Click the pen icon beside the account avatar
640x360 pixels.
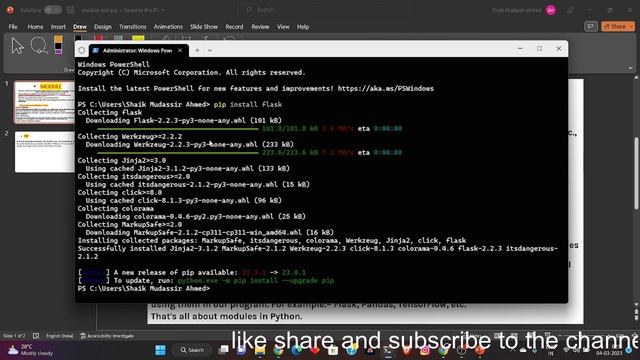click(571, 10)
